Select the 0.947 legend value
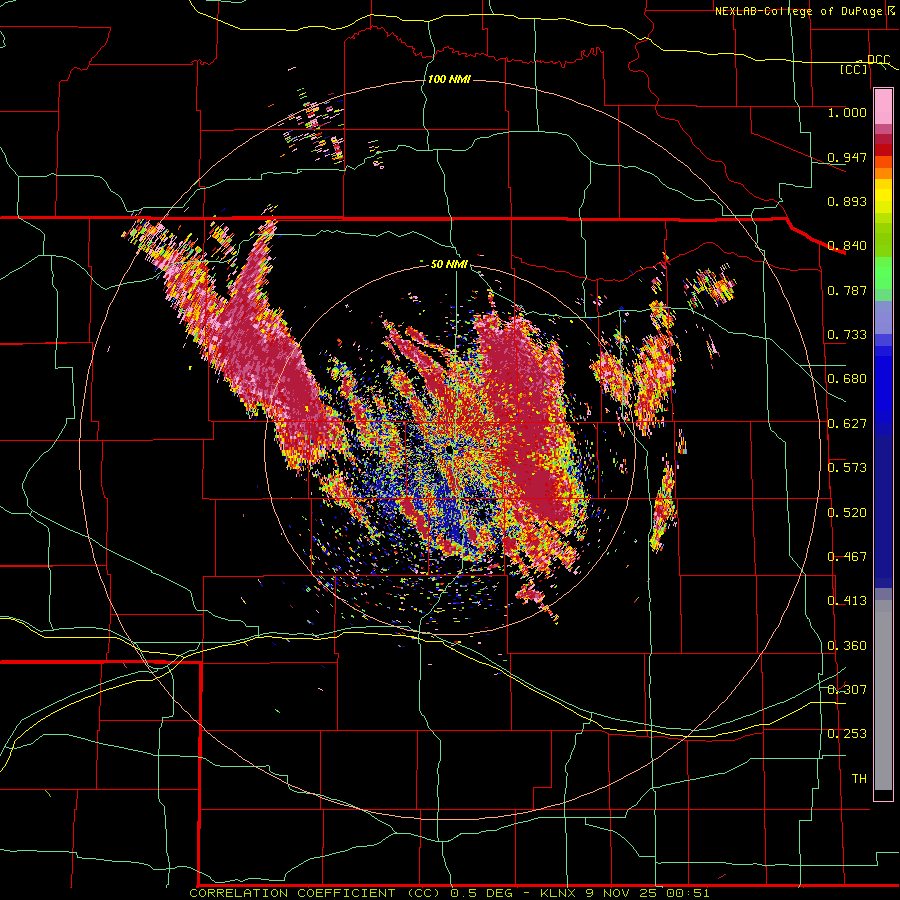The height and width of the screenshot is (900, 900). (847, 157)
